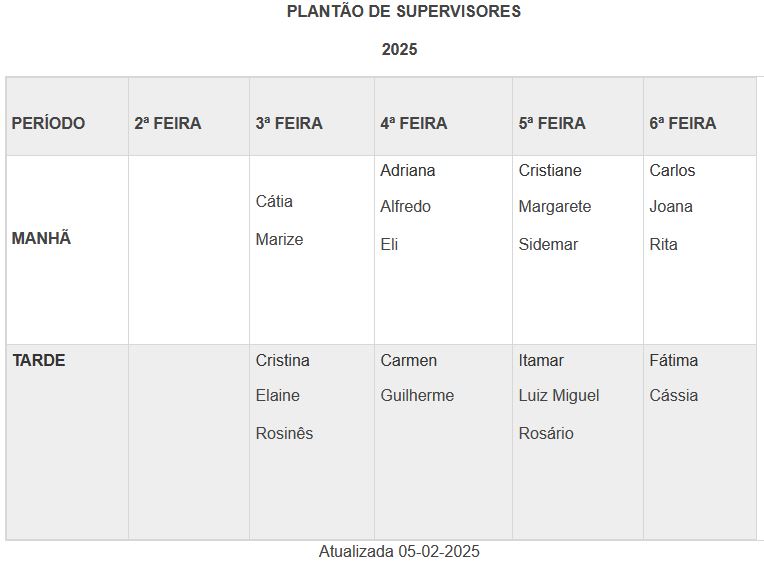Click on the name Adriana

pyautogui.click(x=408, y=170)
